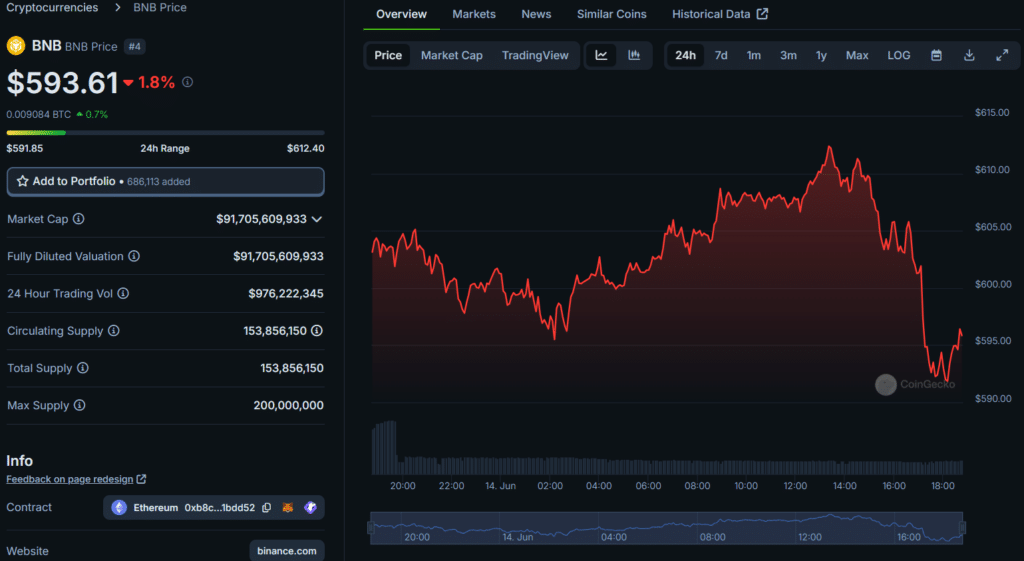The height and width of the screenshot is (561, 1024).
Task: Click the 14. Jun label on chart x-axis
Action: tap(500, 485)
